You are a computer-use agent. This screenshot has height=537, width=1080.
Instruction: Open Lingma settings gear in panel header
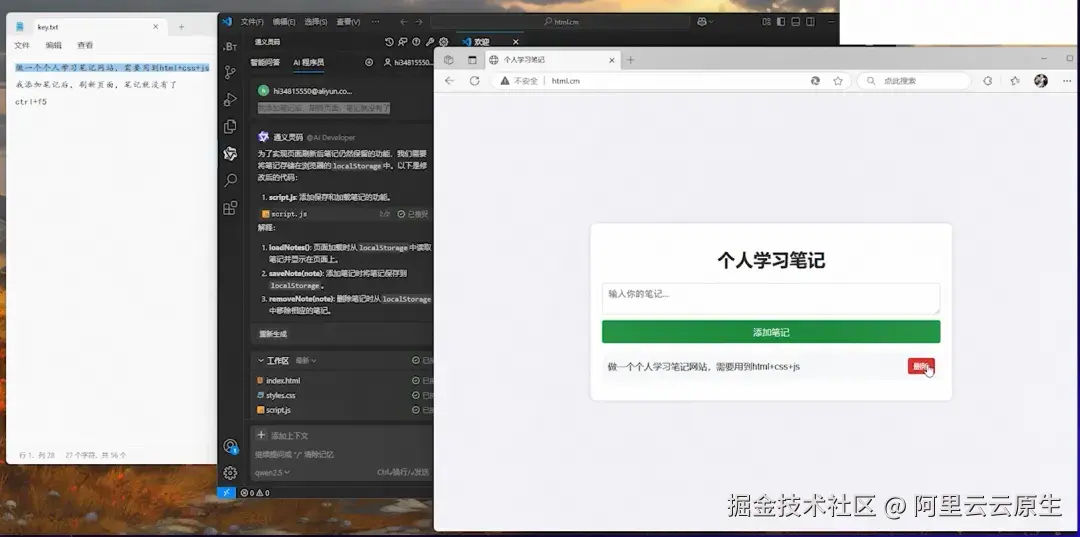(444, 42)
